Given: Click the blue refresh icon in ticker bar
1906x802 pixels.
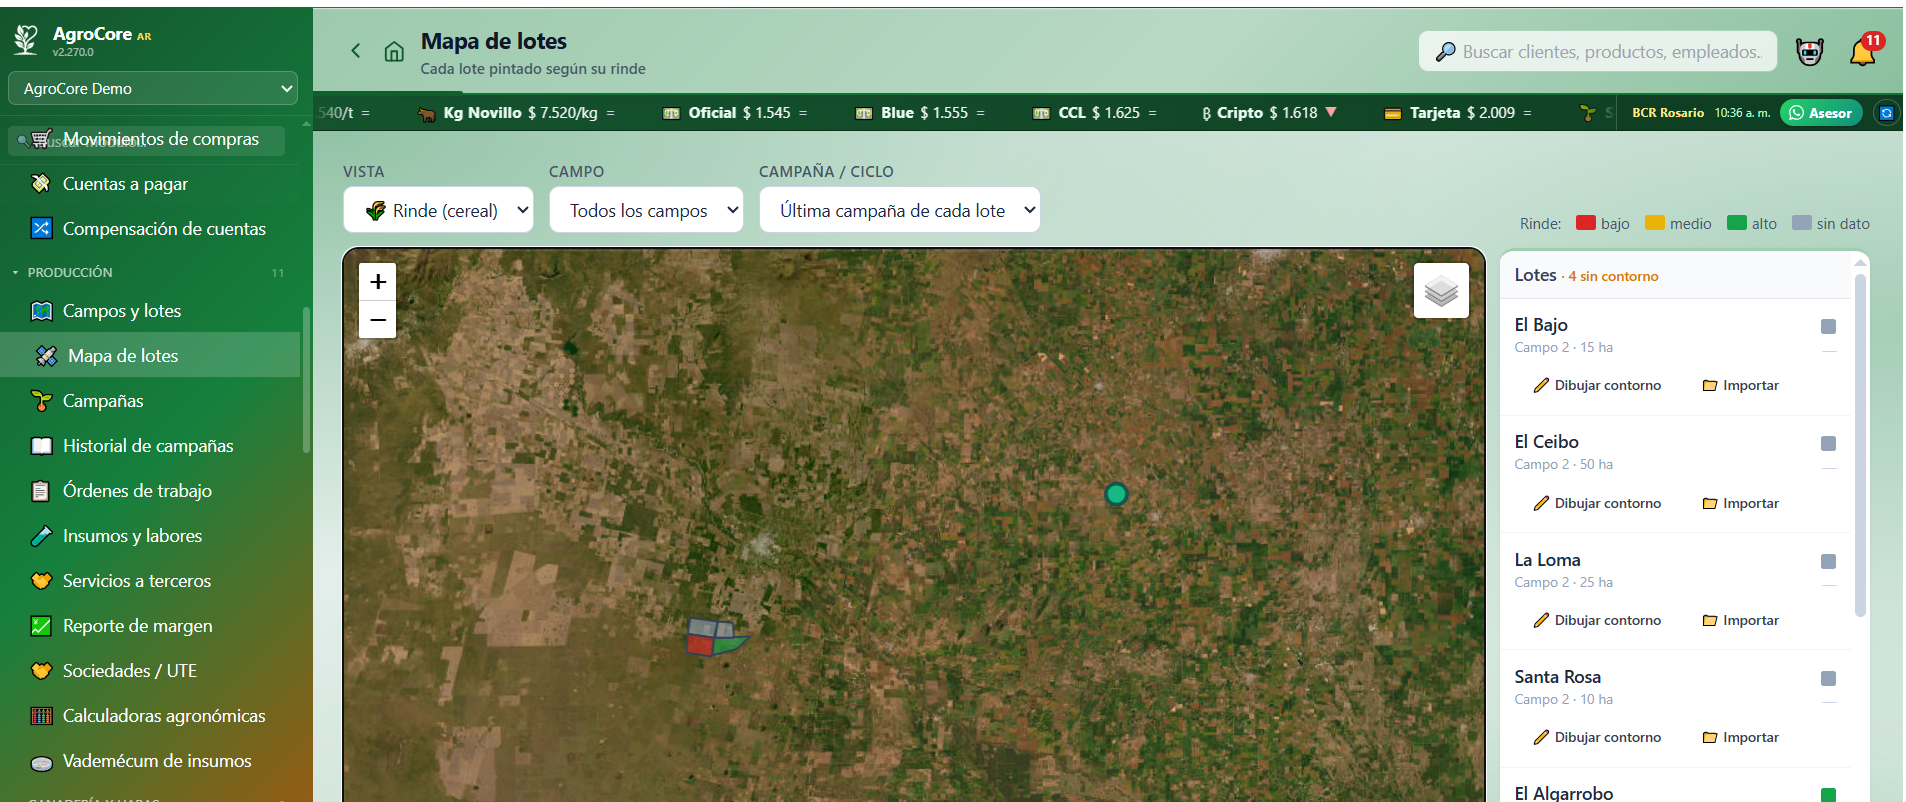Looking at the screenshot, I should pyautogui.click(x=1886, y=113).
